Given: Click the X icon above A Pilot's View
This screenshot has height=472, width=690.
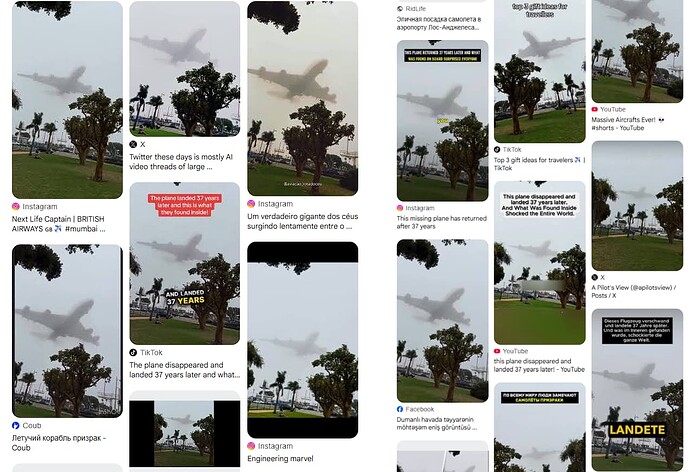Looking at the screenshot, I should [595, 277].
